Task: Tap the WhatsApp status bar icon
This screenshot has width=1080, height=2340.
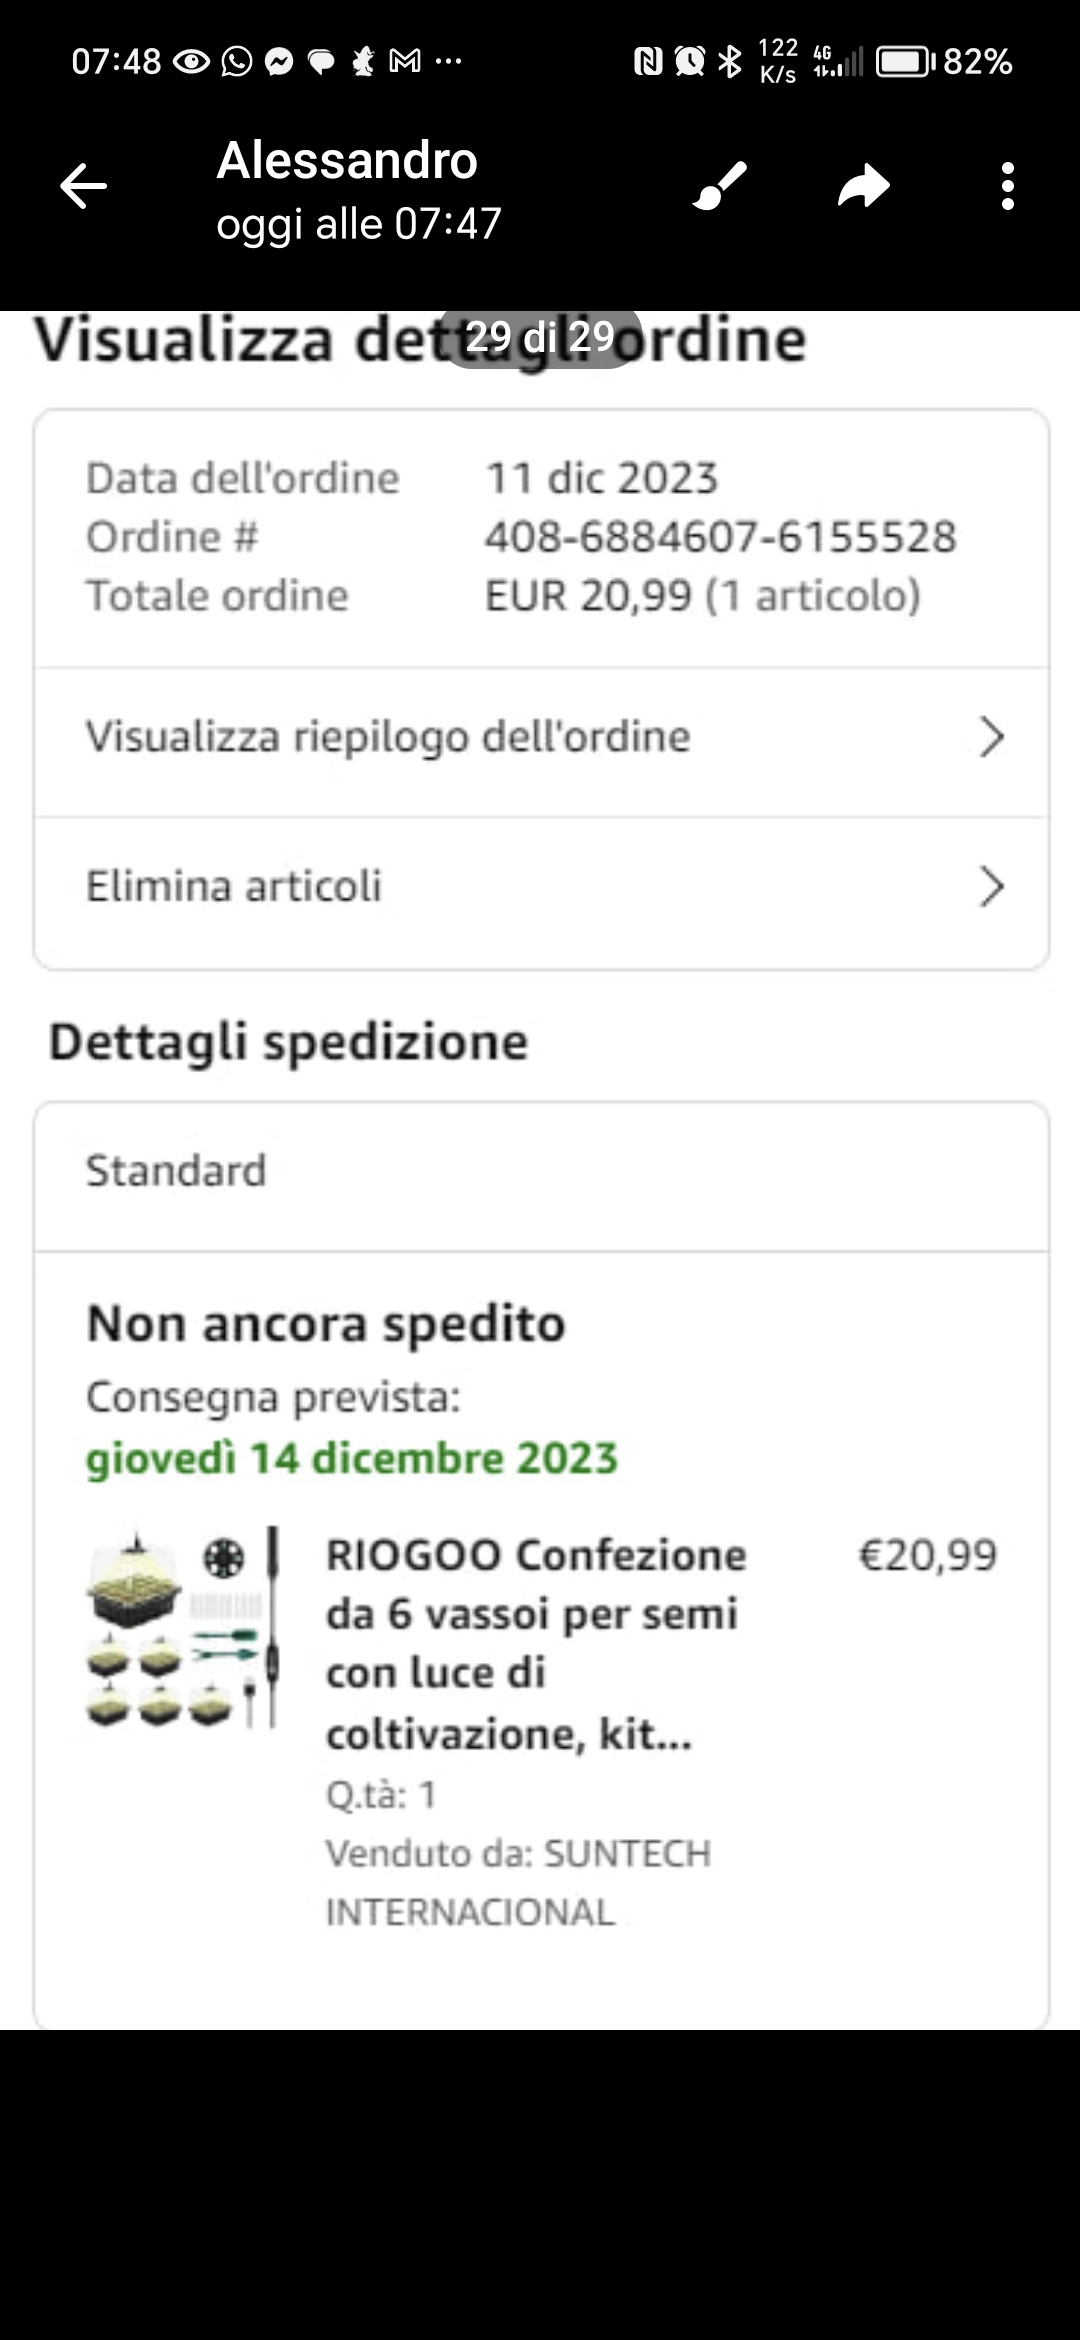Action: 236,62
